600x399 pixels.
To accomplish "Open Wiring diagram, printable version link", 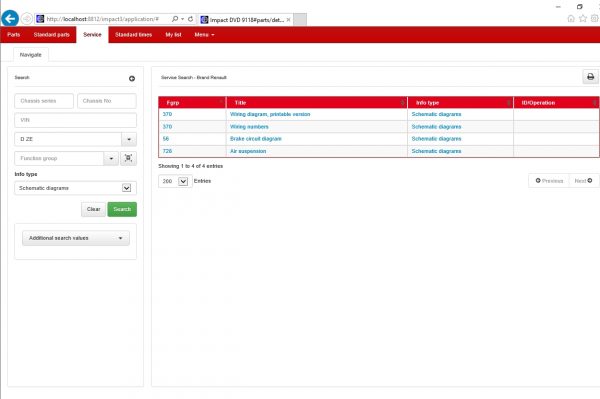I will click(x=270, y=114).
